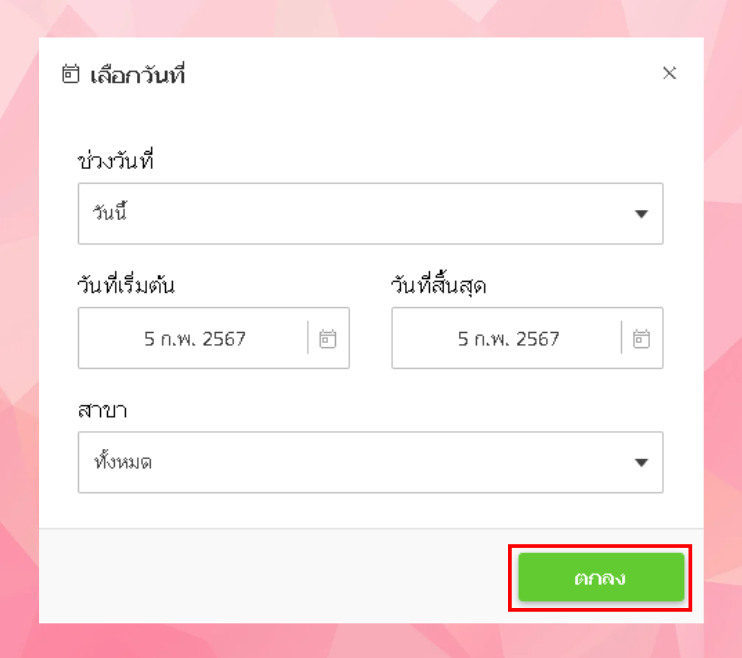The width and height of the screenshot is (742, 658).
Task: Open the ช่วงวันที่ combo box showing วันนี้
Action: tap(371, 213)
